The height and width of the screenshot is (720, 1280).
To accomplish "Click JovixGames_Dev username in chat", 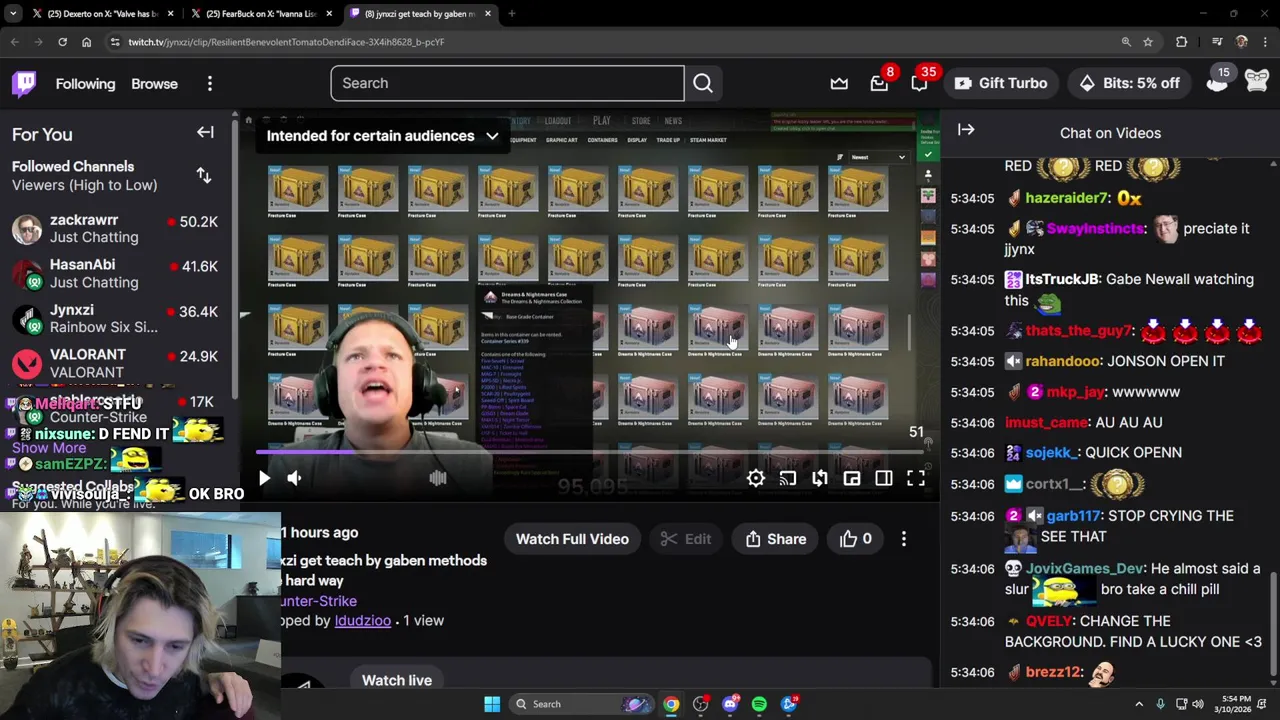I will (1085, 568).
